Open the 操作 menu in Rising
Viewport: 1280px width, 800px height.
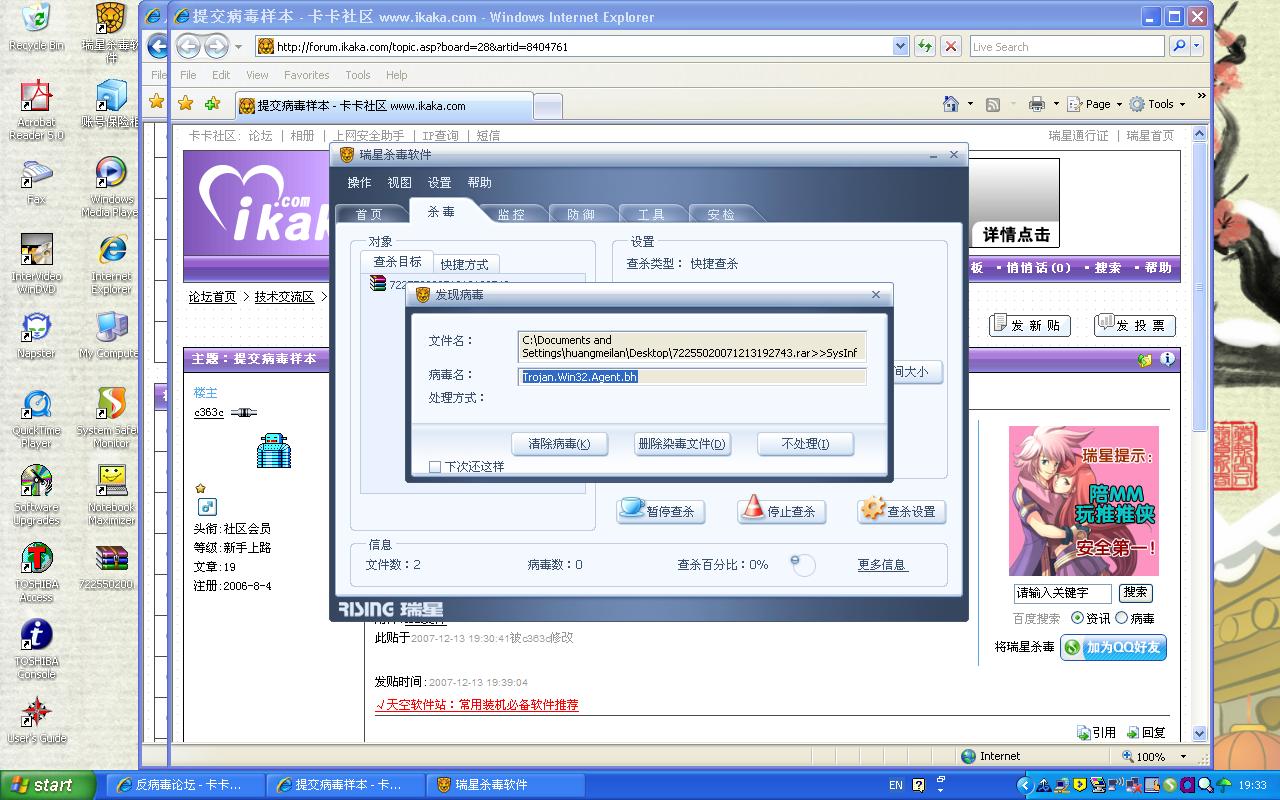[x=359, y=183]
